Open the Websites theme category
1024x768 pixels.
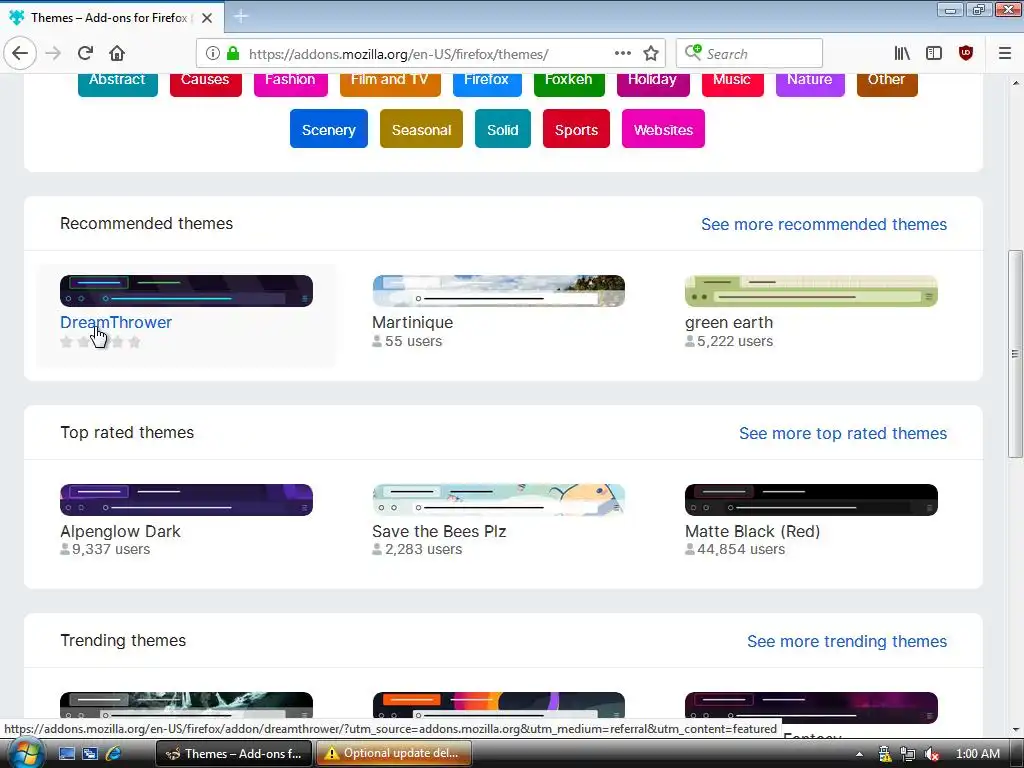(663, 129)
